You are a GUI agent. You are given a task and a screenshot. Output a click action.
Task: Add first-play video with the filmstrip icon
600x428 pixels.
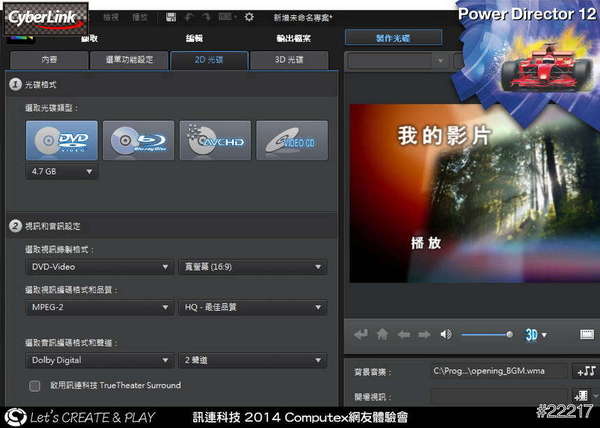coord(581,396)
